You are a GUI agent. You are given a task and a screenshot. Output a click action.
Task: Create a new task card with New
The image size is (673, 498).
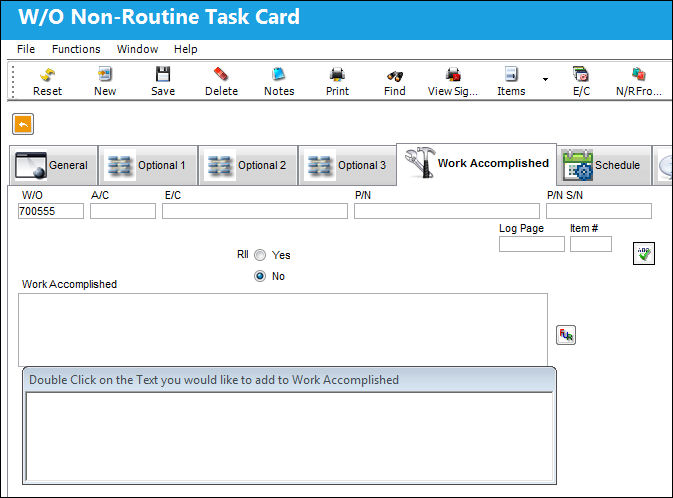coord(105,82)
